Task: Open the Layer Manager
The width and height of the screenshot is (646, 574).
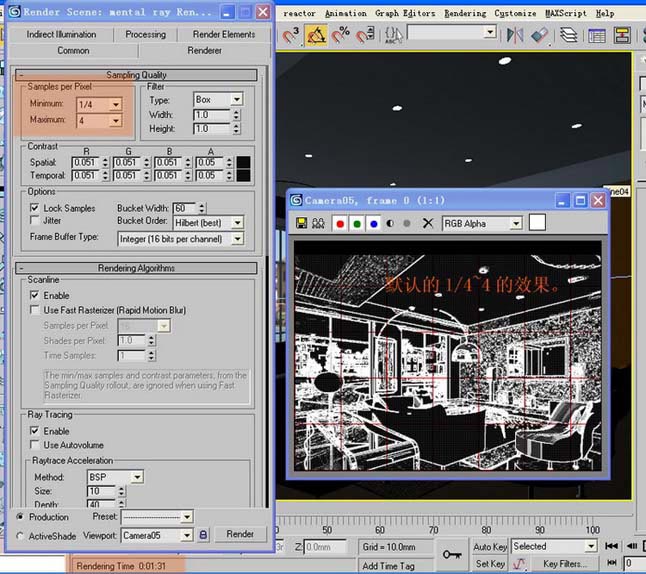Action: tap(569, 35)
